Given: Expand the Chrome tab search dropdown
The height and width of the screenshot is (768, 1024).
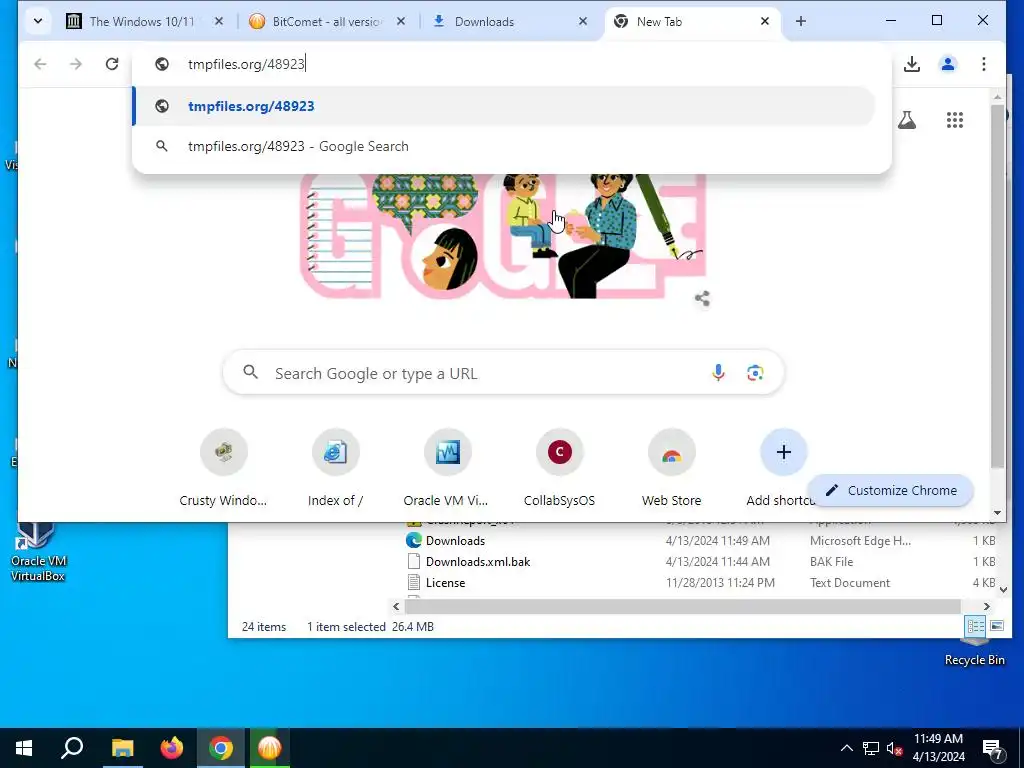Looking at the screenshot, I should (38, 22).
